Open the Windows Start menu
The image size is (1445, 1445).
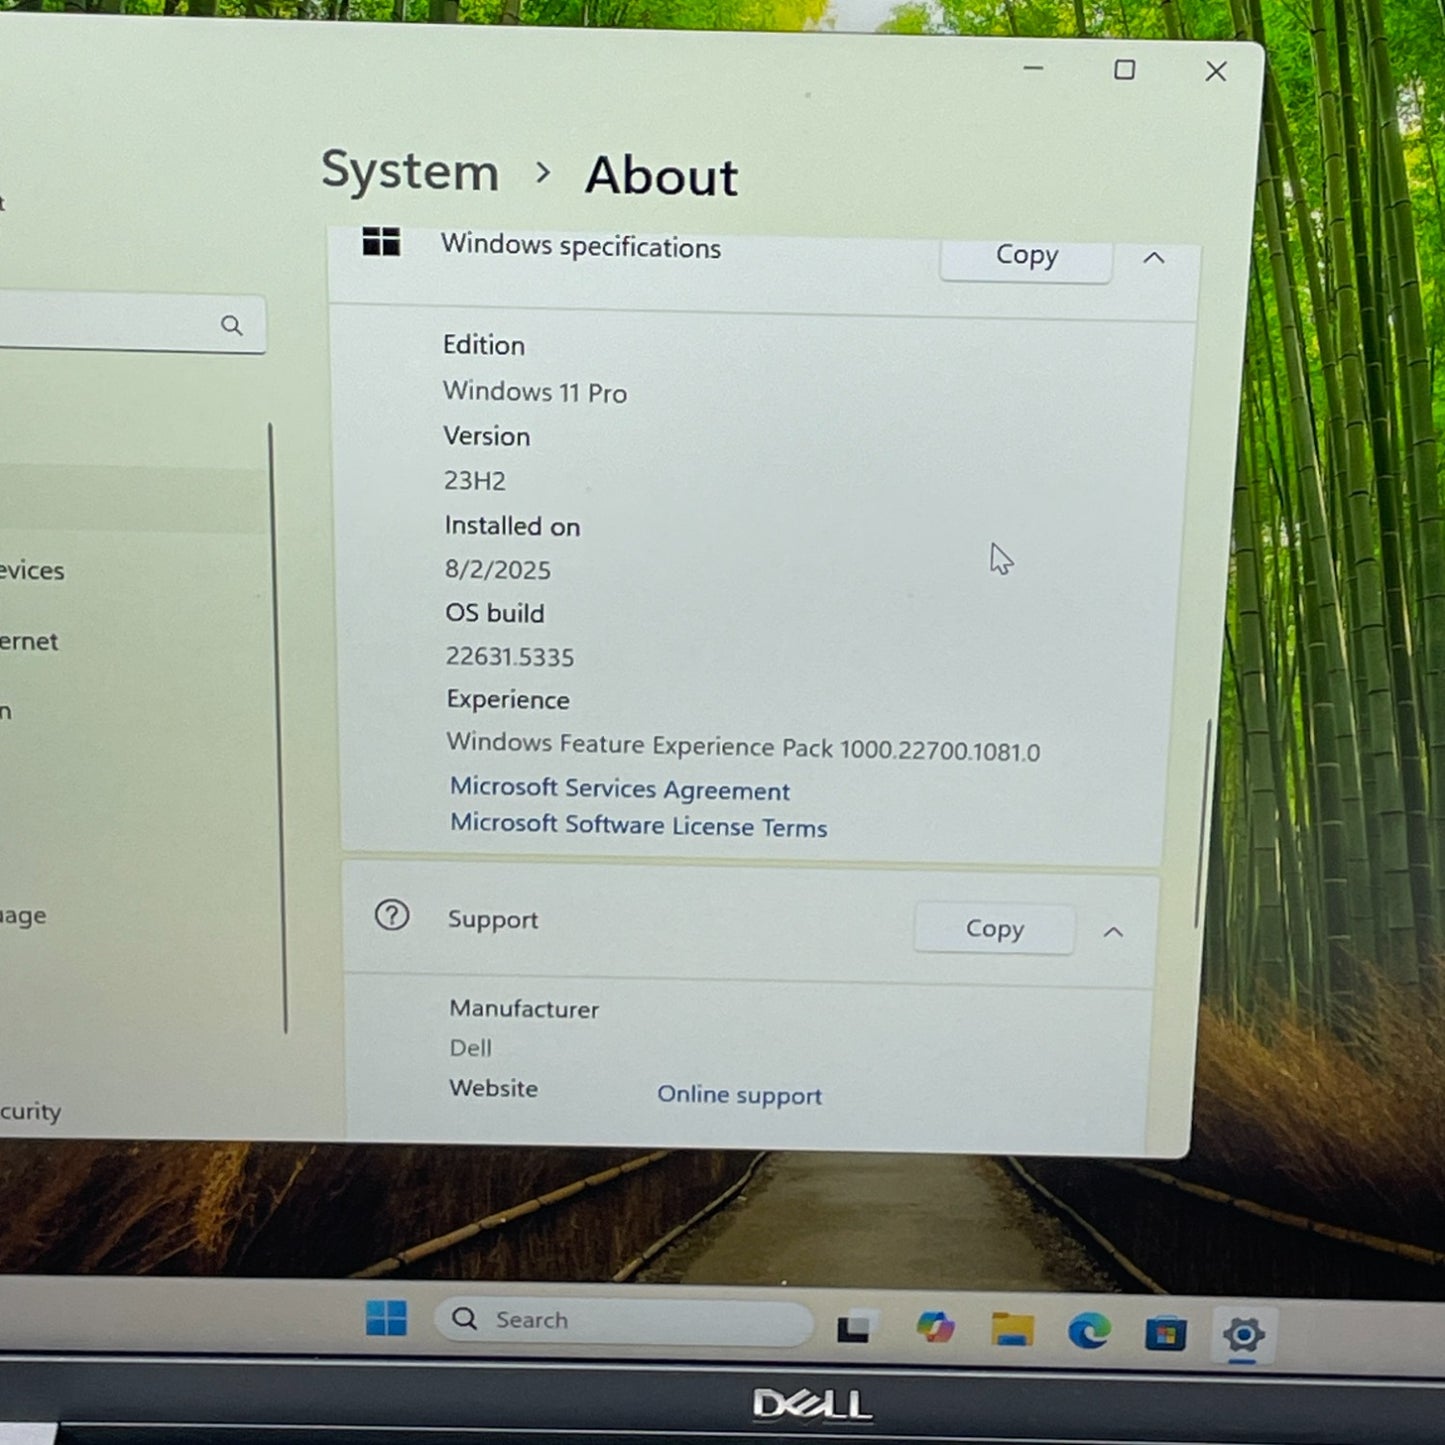pos(386,1318)
